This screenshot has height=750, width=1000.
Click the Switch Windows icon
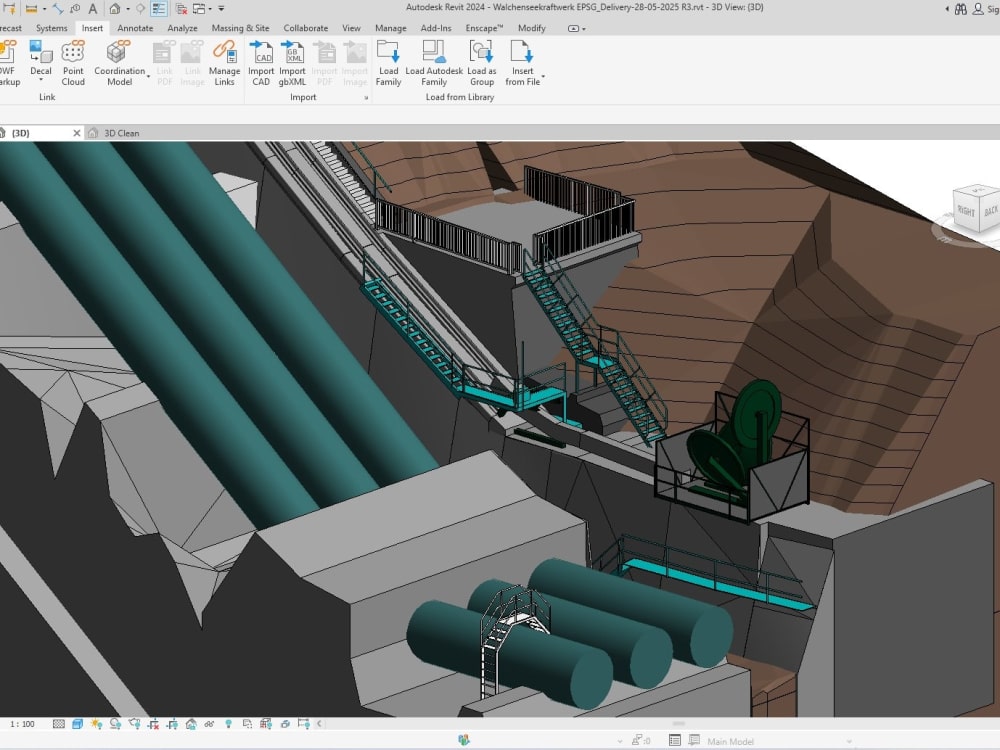tap(200, 8)
